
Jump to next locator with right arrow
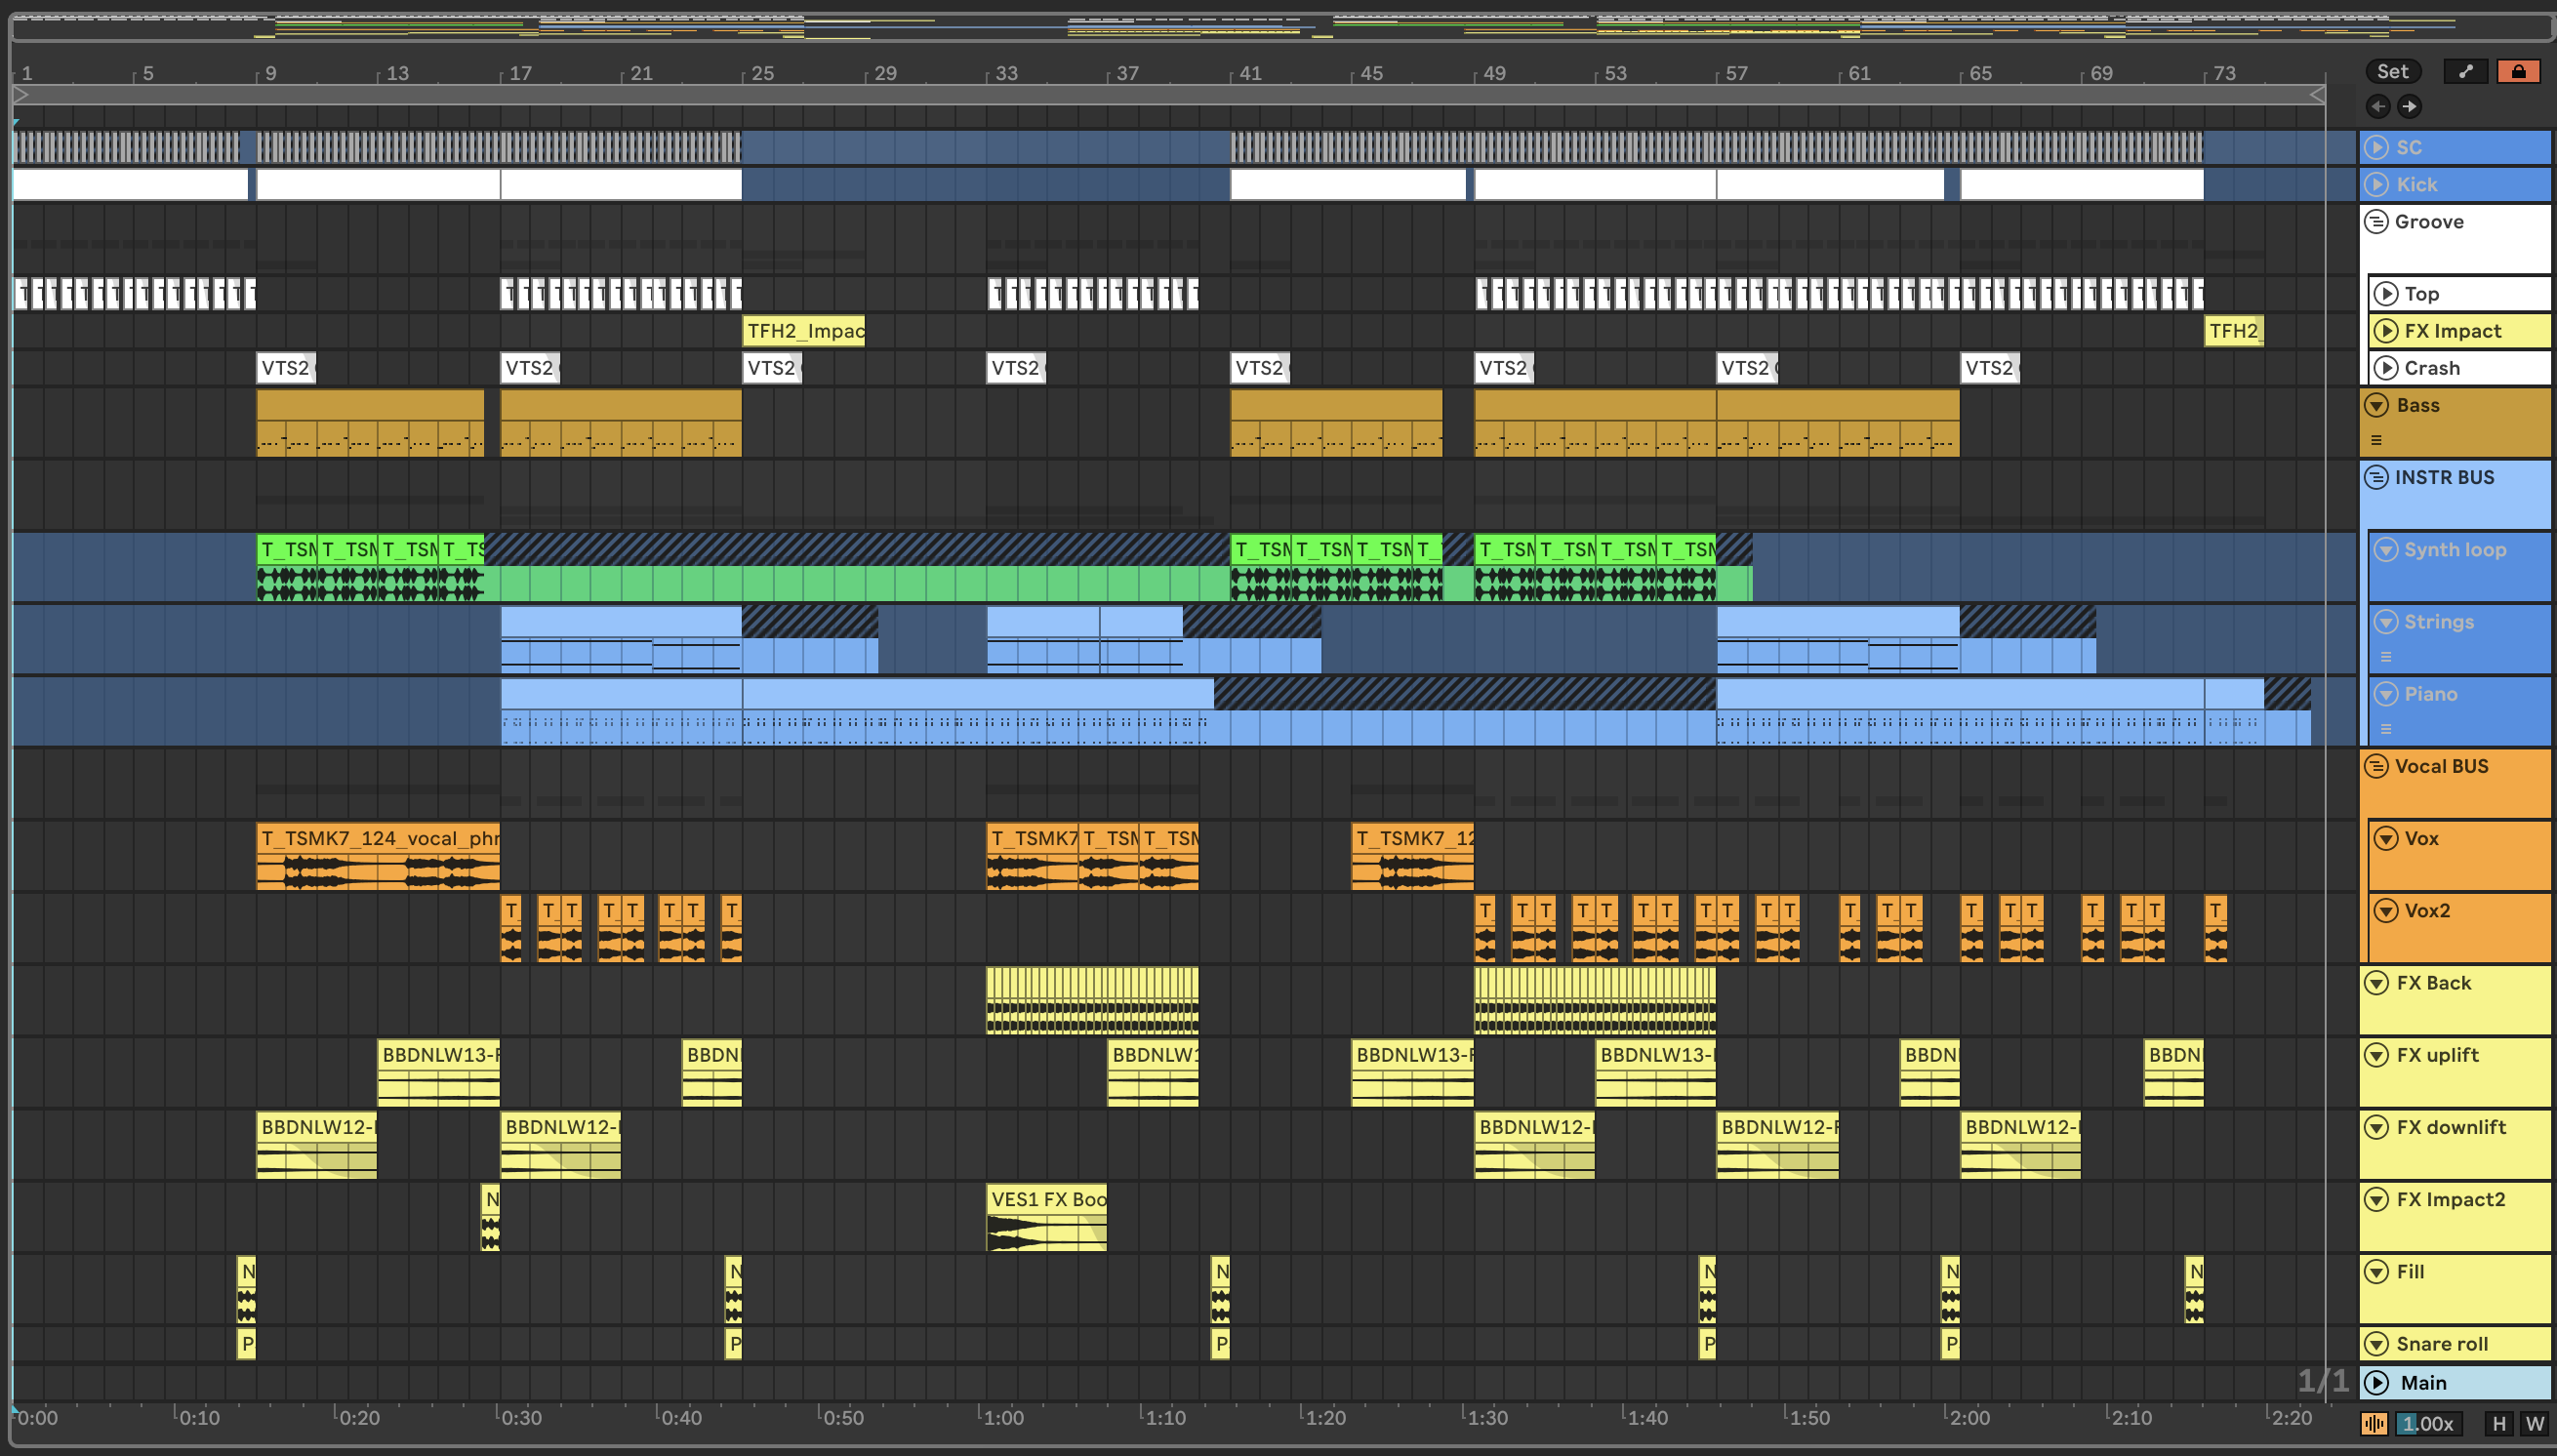tap(2409, 106)
